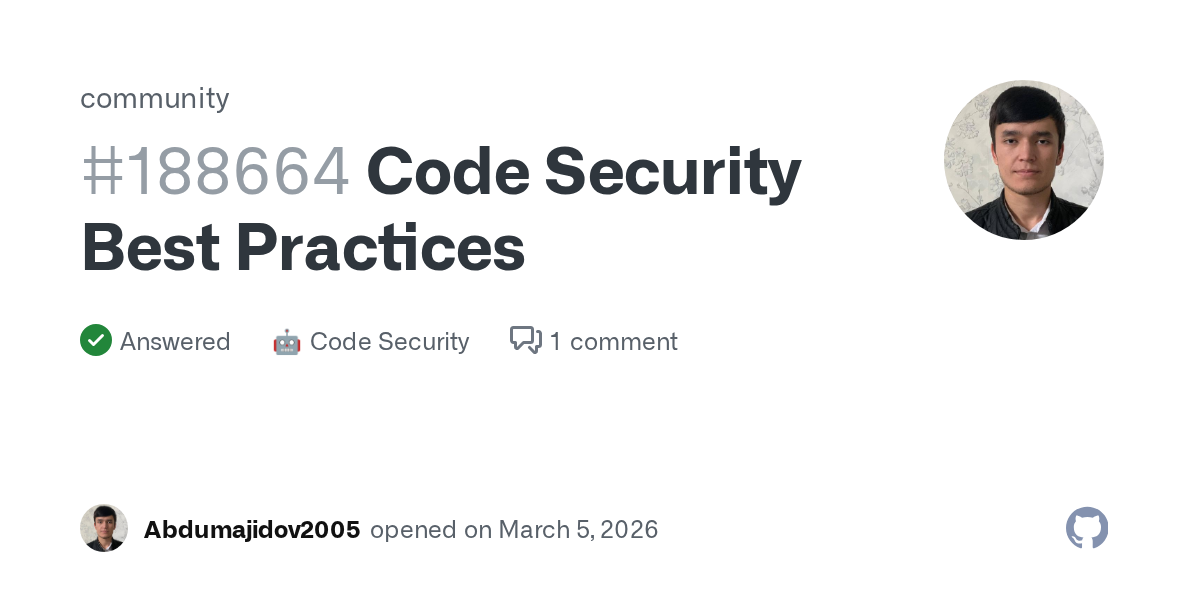The height and width of the screenshot is (600, 1200).
Task: Open the small author avatar beside username
Action: tap(104, 528)
